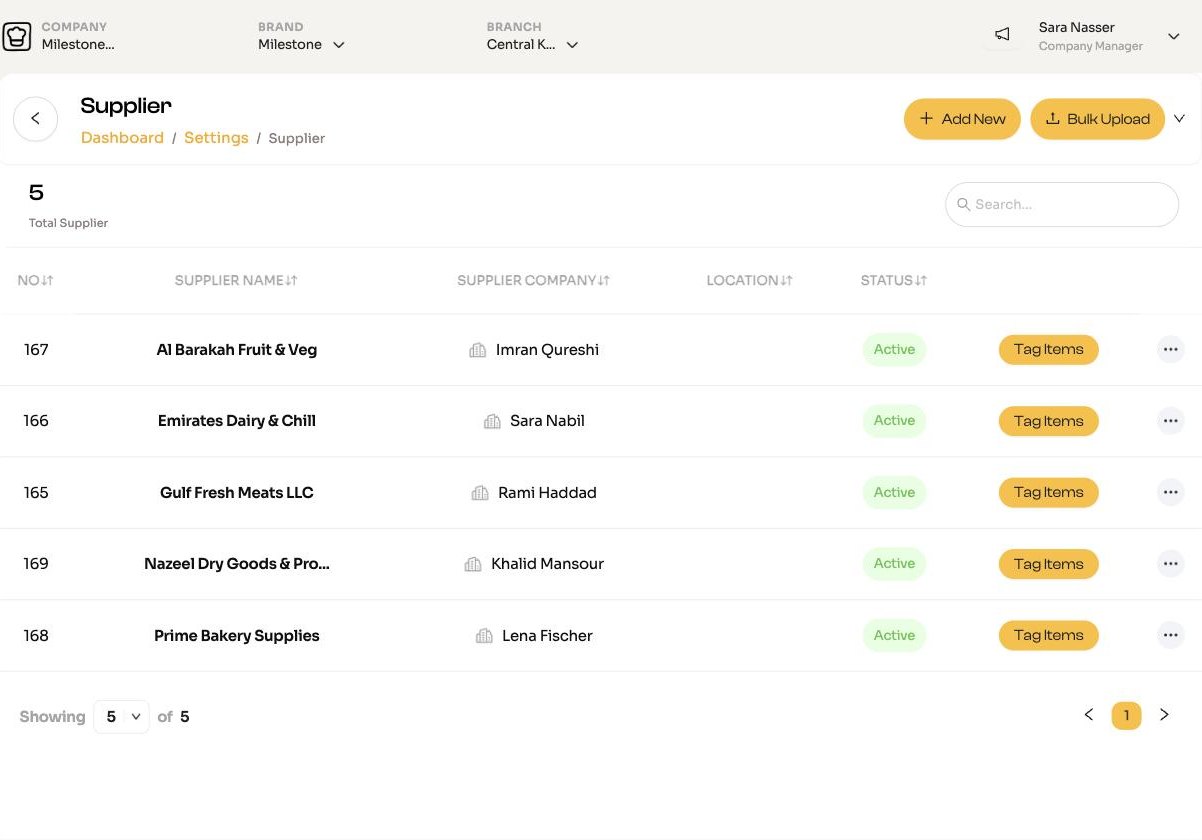
Task: Click supplier number 168
Action: pos(36,636)
